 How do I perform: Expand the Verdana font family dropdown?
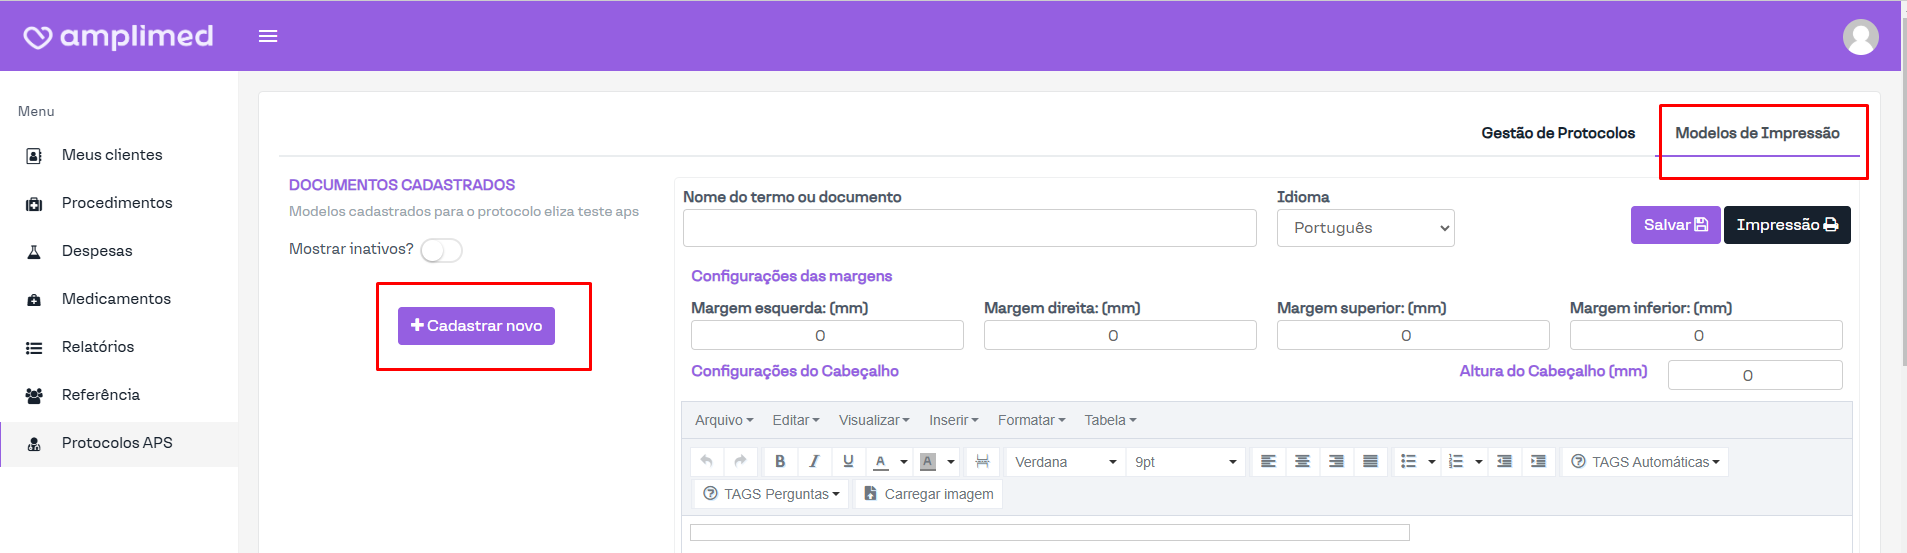click(x=1065, y=462)
